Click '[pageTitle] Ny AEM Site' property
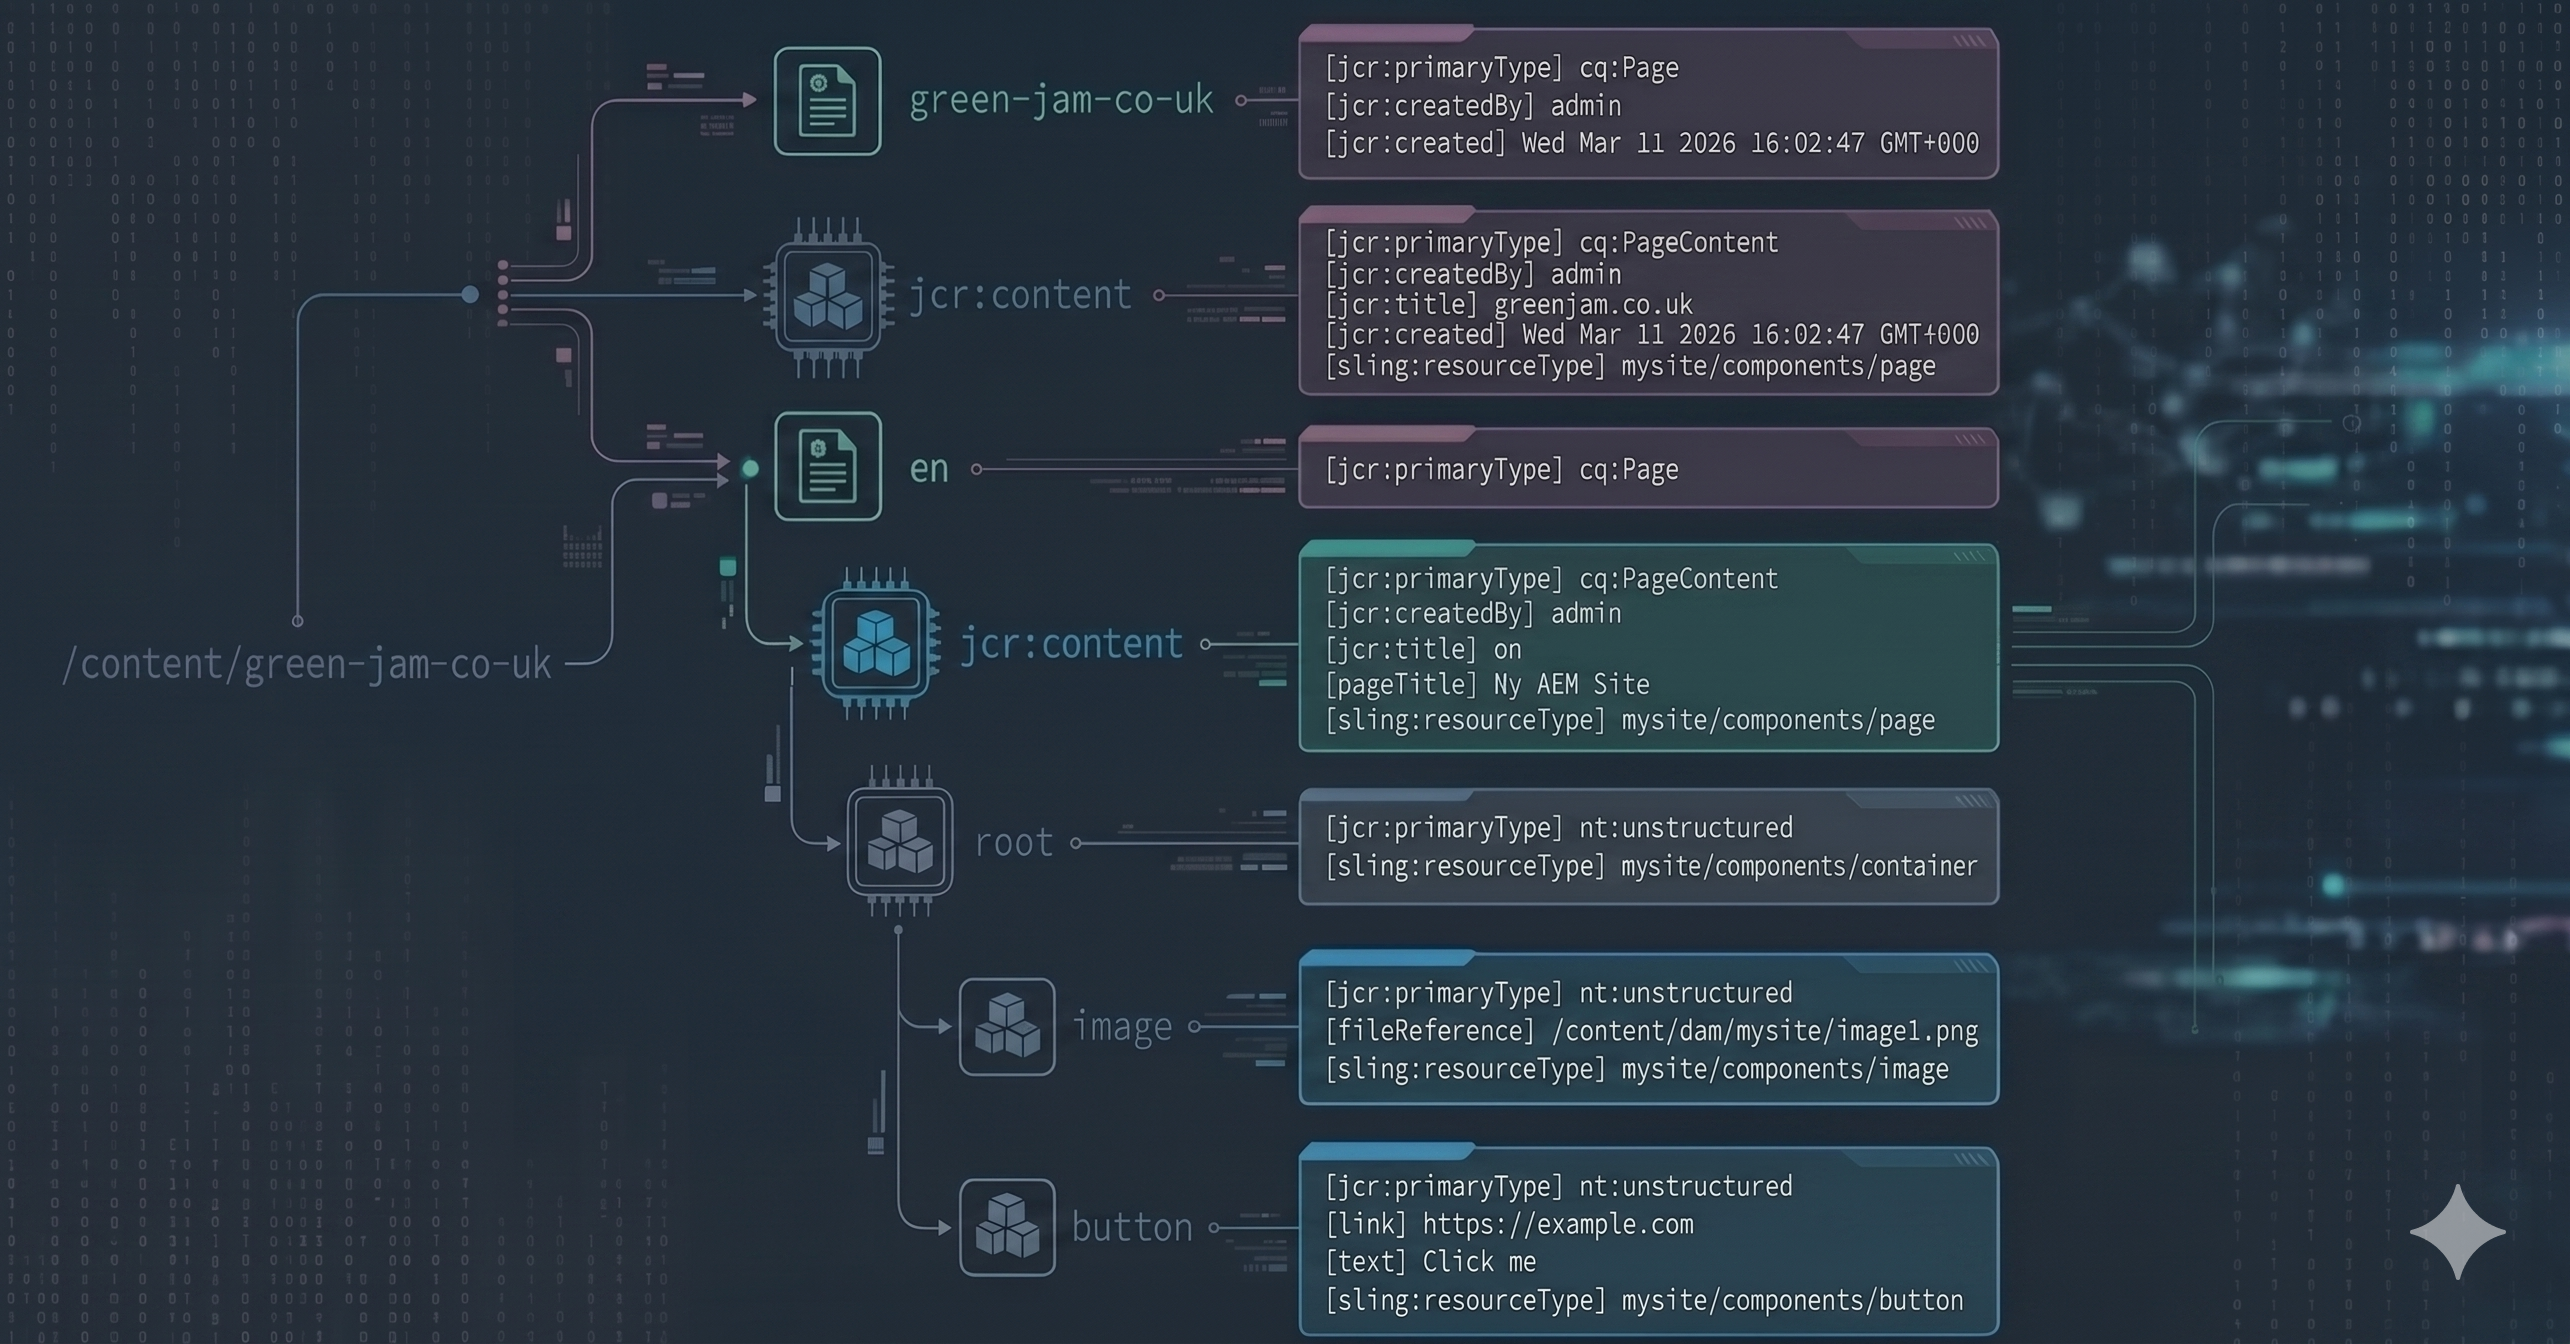2570x1344 pixels. [x=1487, y=685]
